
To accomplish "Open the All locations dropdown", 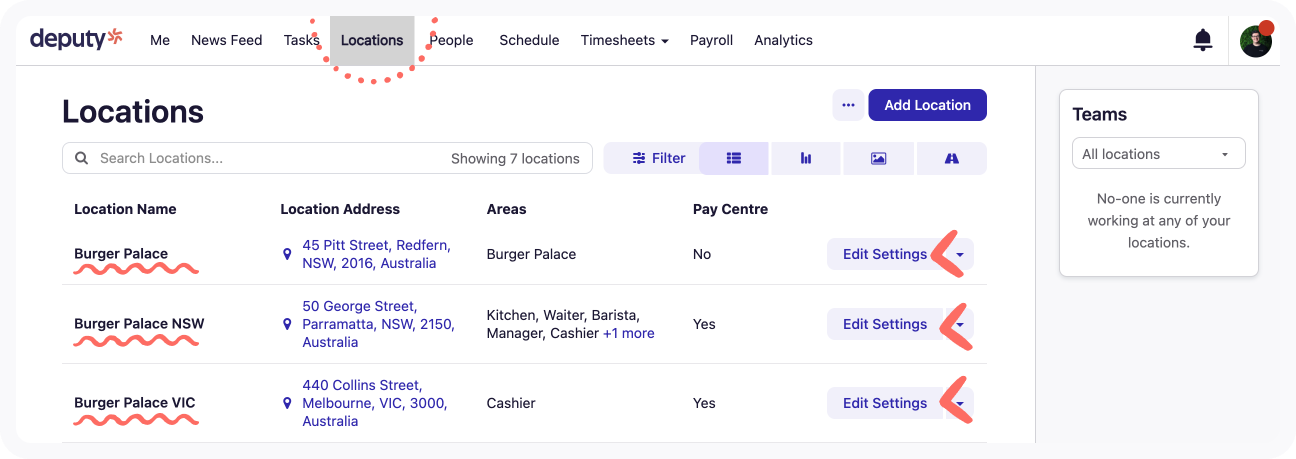I will (1158, 154).
